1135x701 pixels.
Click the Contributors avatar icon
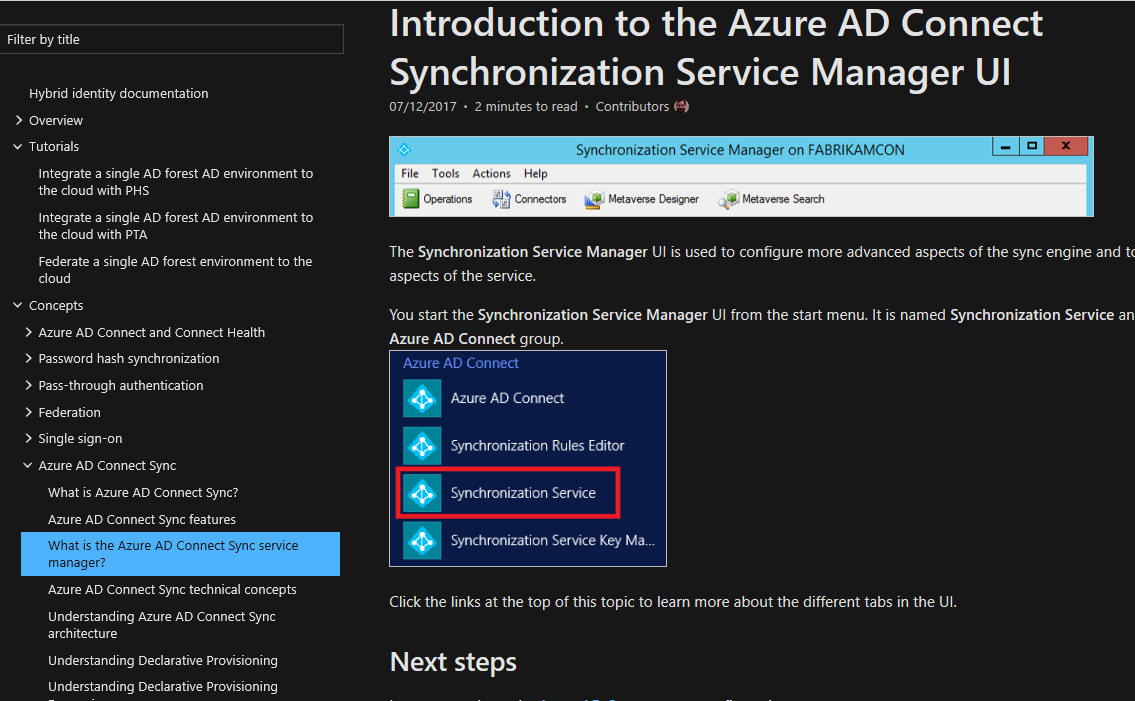[681, 106]
